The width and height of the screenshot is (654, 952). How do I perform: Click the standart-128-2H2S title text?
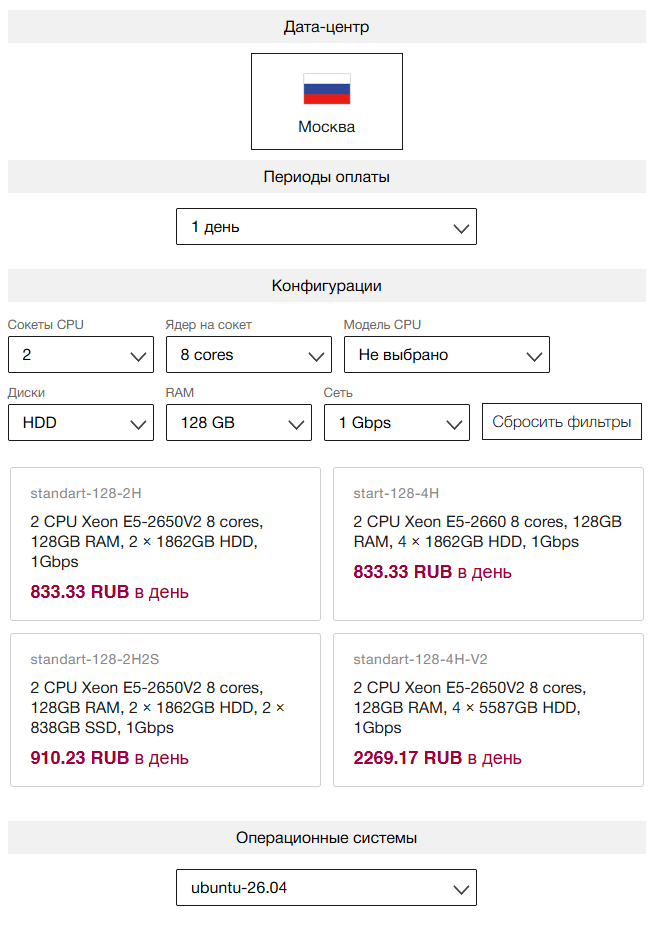pyautogui.click(x=95, y=659)
